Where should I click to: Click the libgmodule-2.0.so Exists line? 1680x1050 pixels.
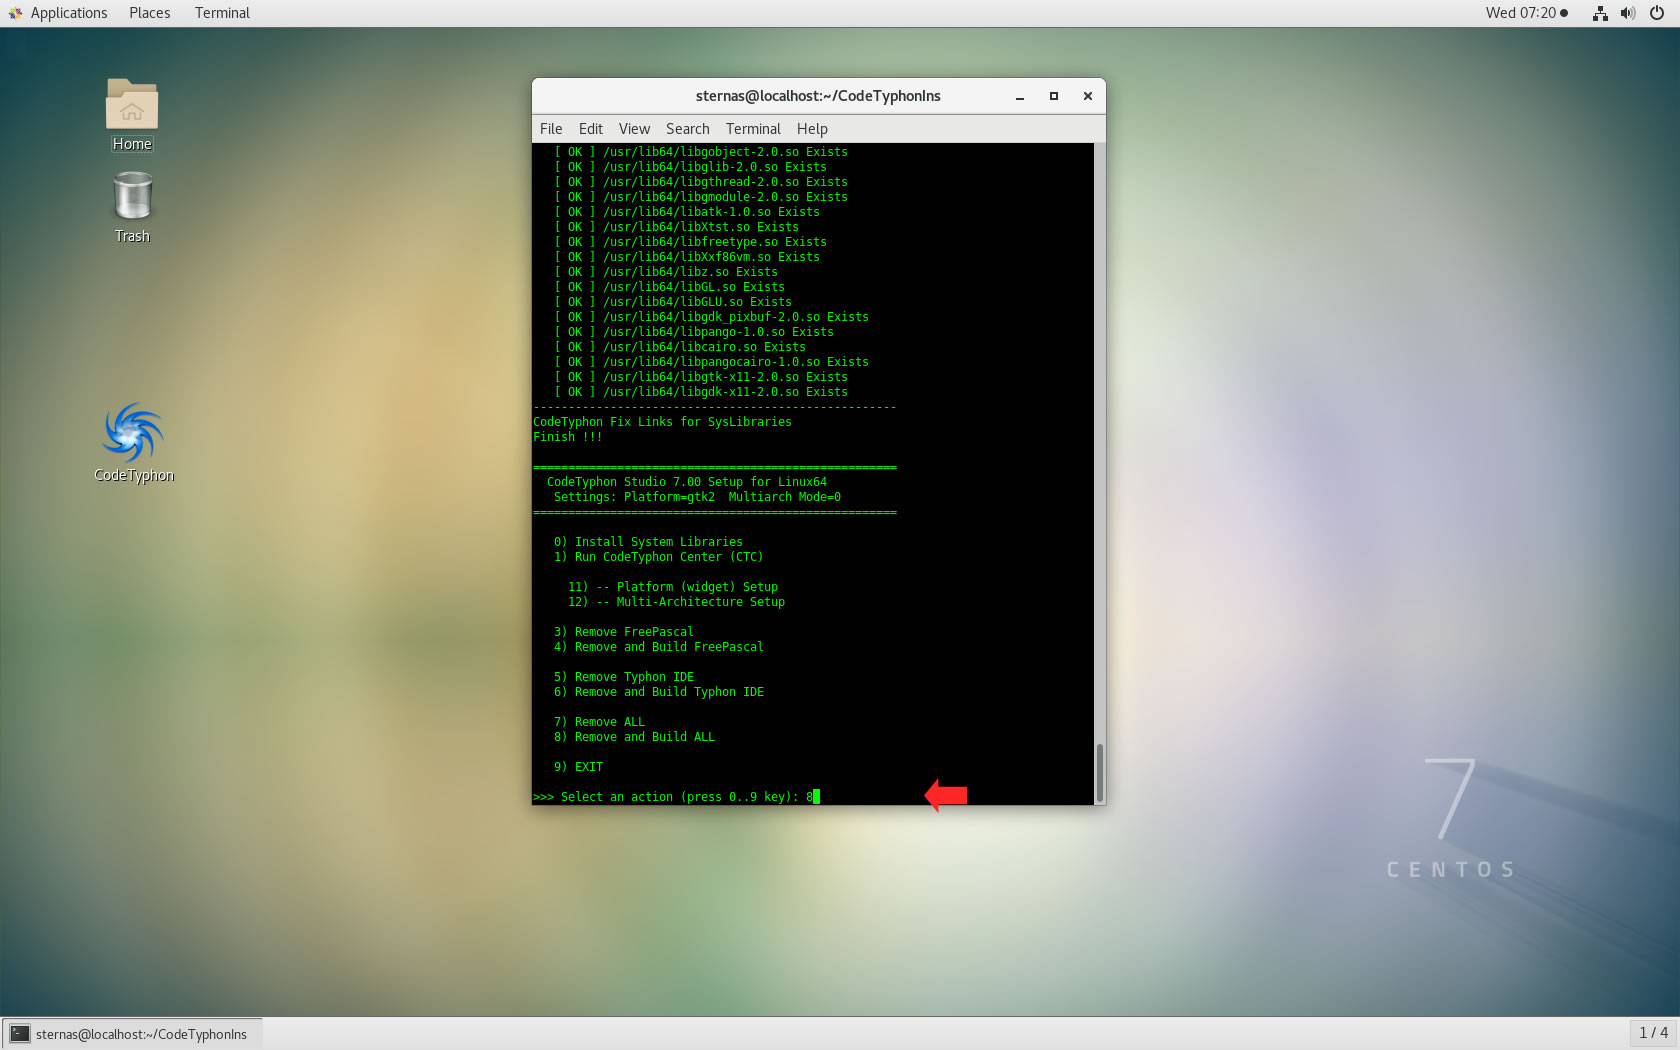[701, 197]
